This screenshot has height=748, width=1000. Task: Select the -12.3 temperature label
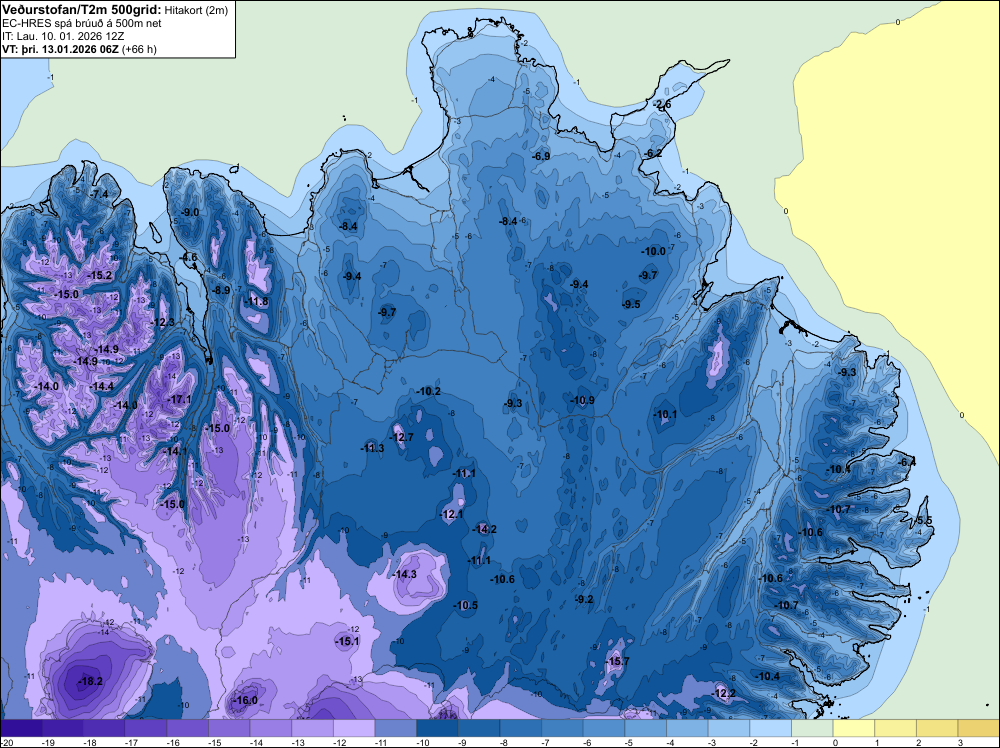(162, 322)
